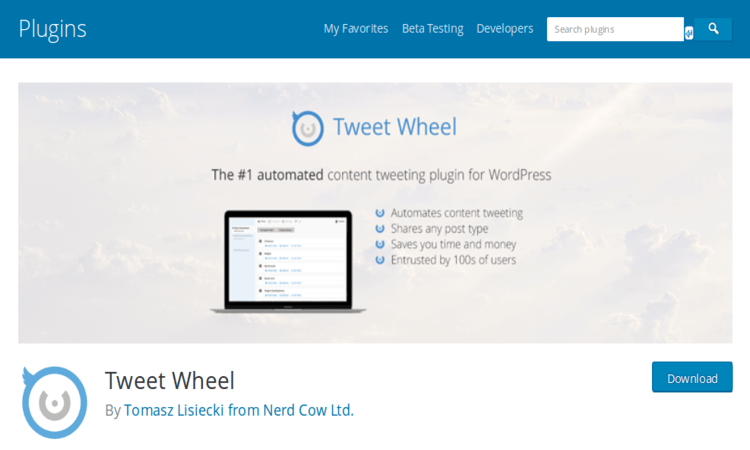
Task: Click the 'Automates content tweeting' bullet text
Action: pyautogui.click(x=457, y=213)
